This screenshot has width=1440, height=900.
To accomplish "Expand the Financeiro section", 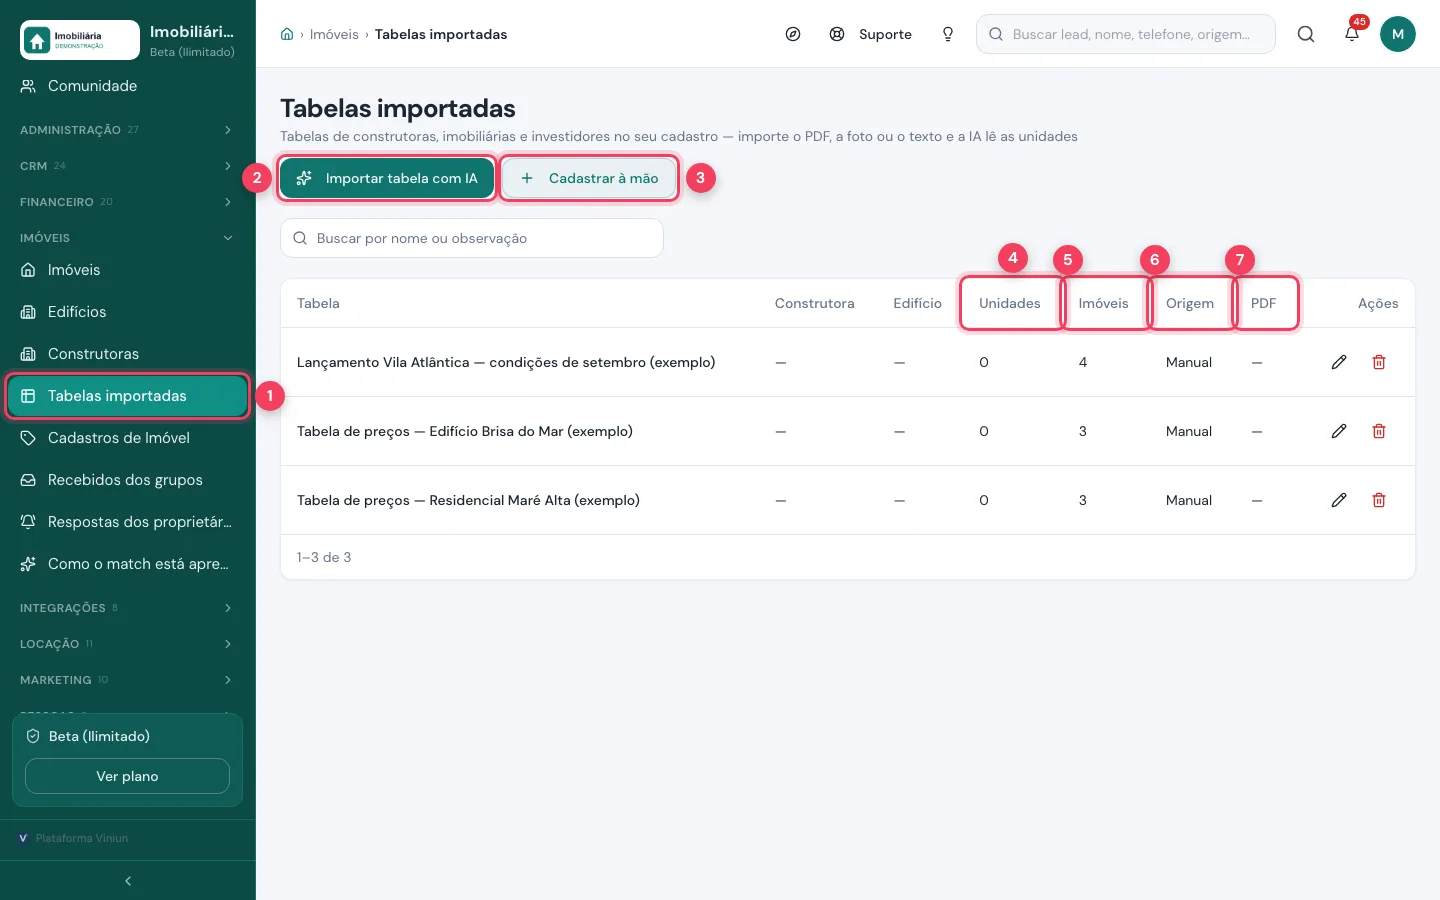I will click(128, 202).
